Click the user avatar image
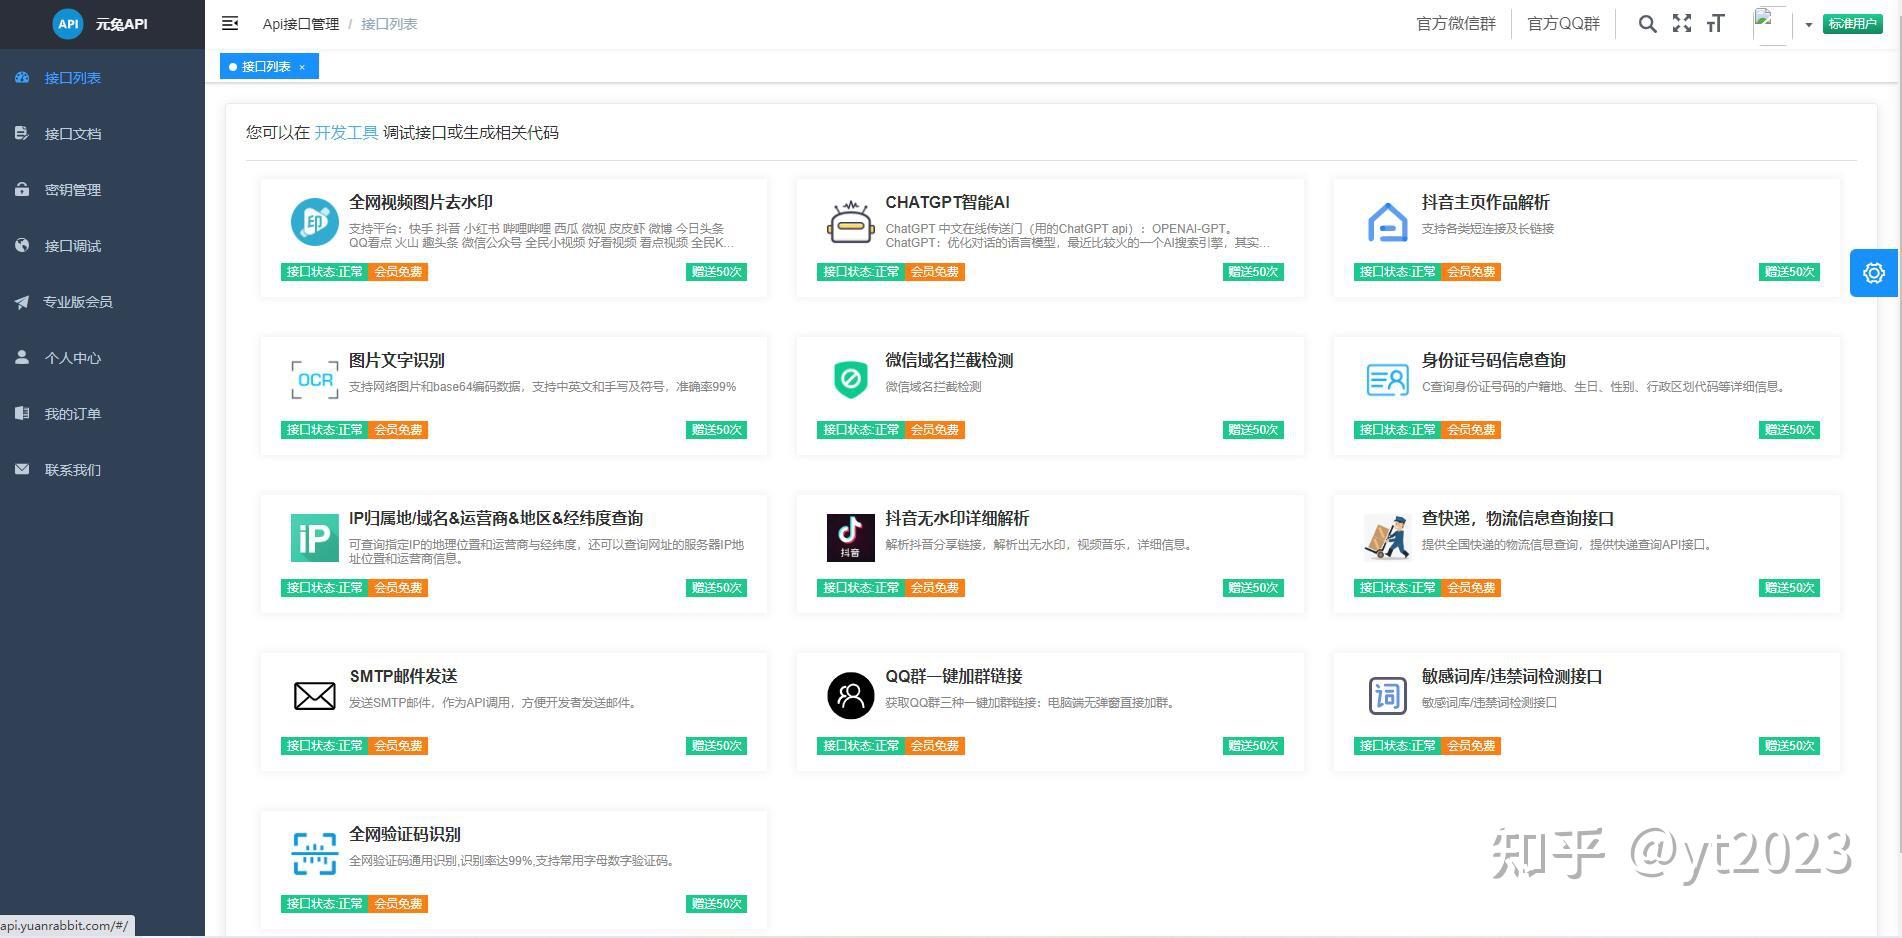Screen dimensions: 1902x938 tap(1772, 24)
